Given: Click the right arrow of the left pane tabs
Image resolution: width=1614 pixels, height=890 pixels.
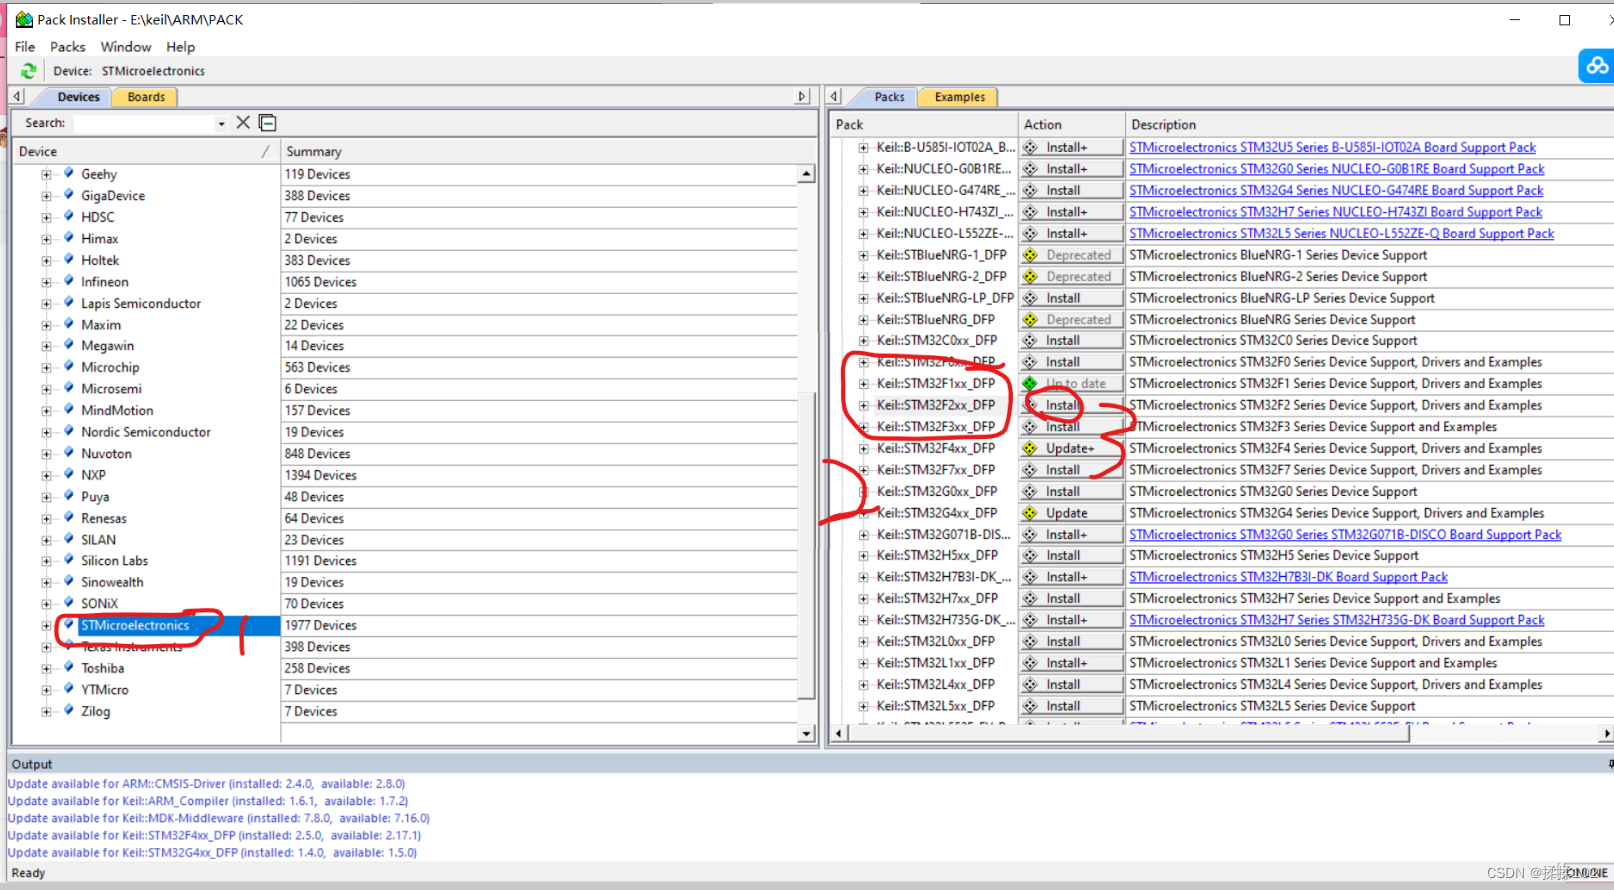Looking at the screenshot, I should [x=802, y=96].
